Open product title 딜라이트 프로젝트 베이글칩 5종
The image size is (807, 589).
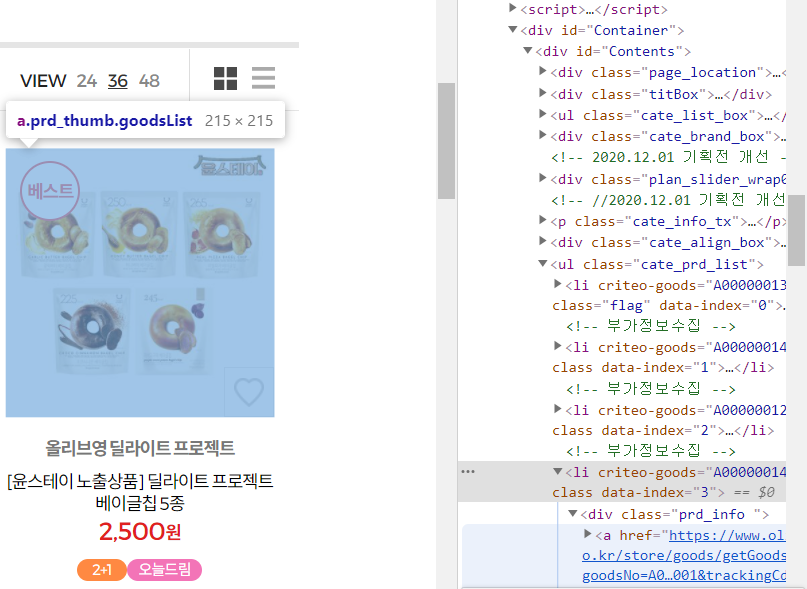[140, 491]
